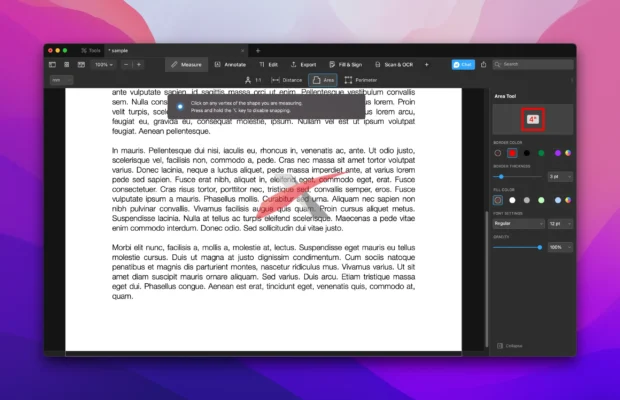Pick the red border color
620x400 pixels.
coord(512,153)
